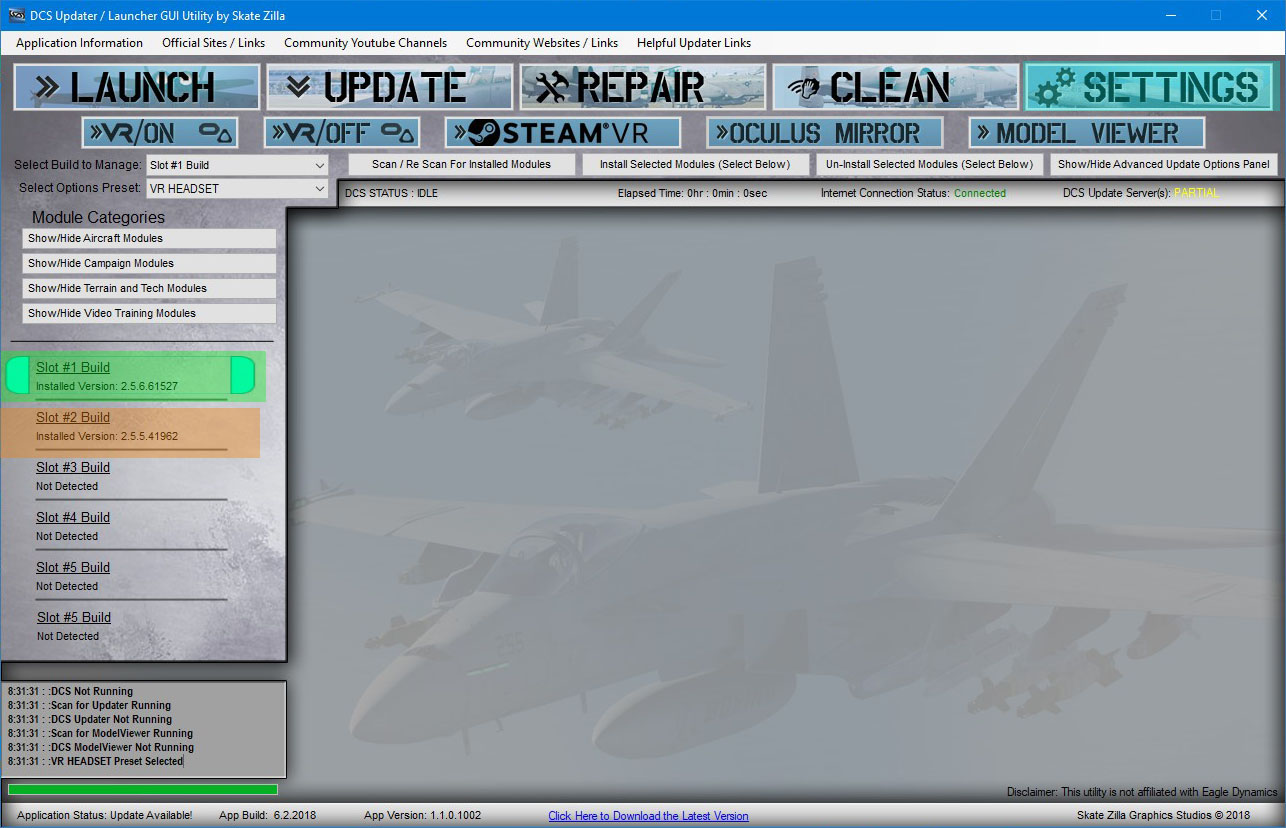Viewport: 1286px width, 828px height.
Task: Click 'PARTIAL' update server status
Action: click(1196, 193)
